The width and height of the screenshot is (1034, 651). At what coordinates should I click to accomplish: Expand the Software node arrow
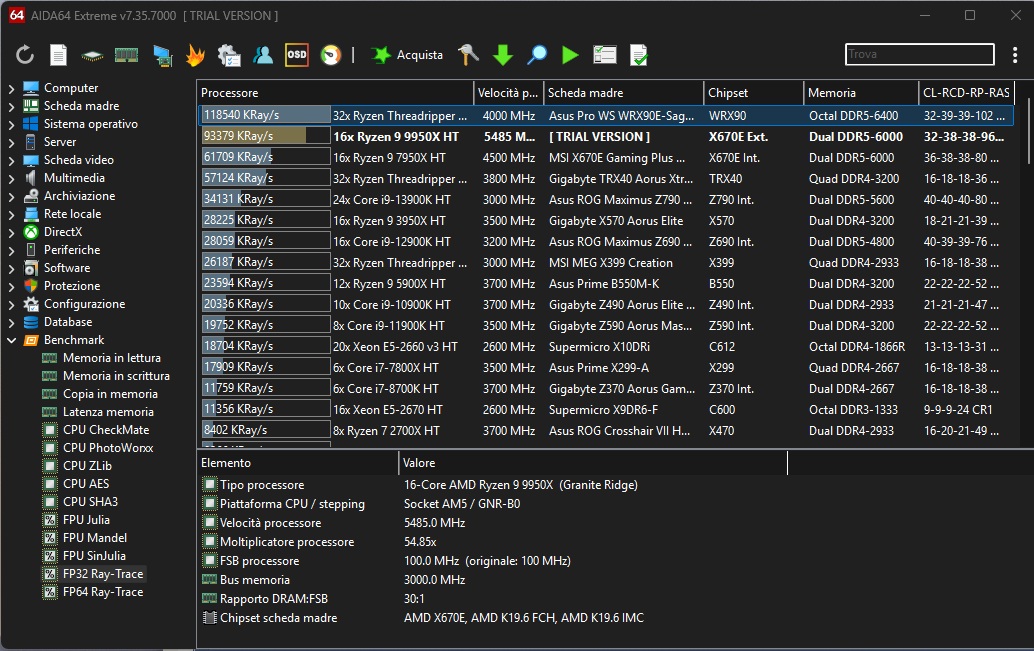[11, 268]
